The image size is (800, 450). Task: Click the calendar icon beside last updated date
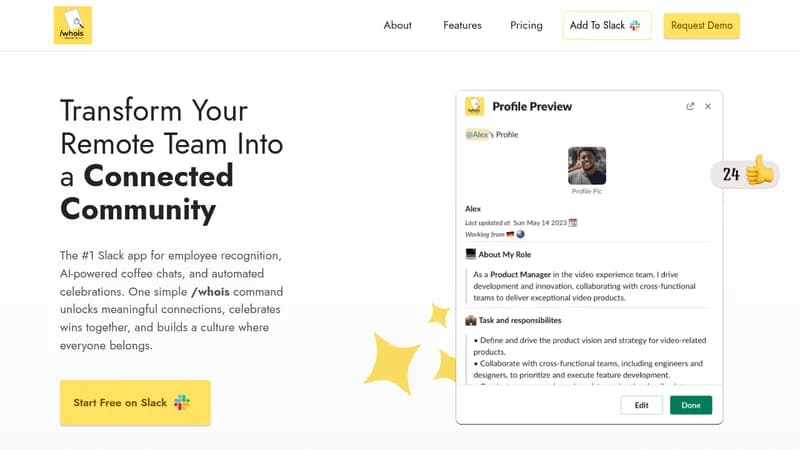573,222
